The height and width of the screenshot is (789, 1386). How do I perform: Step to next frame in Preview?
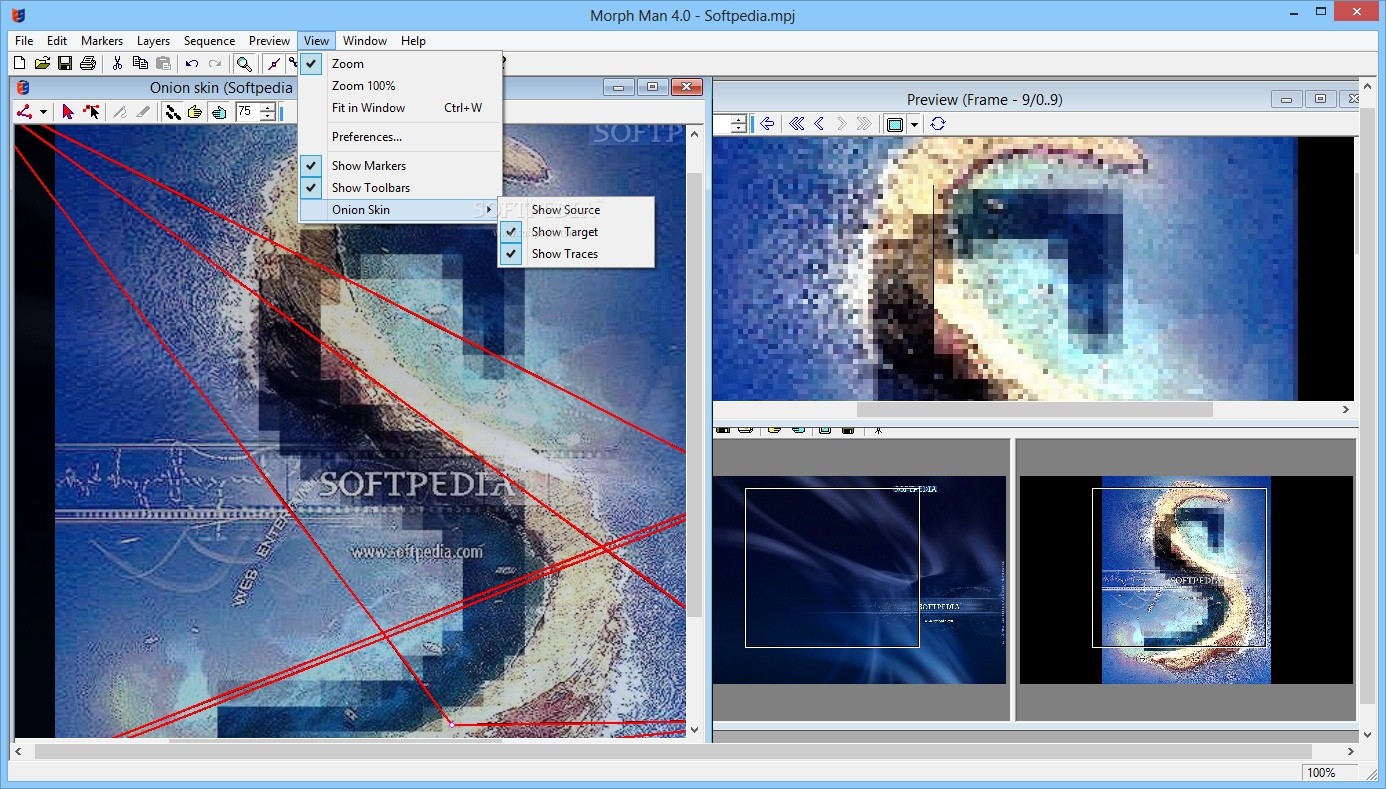click(842, 124)
